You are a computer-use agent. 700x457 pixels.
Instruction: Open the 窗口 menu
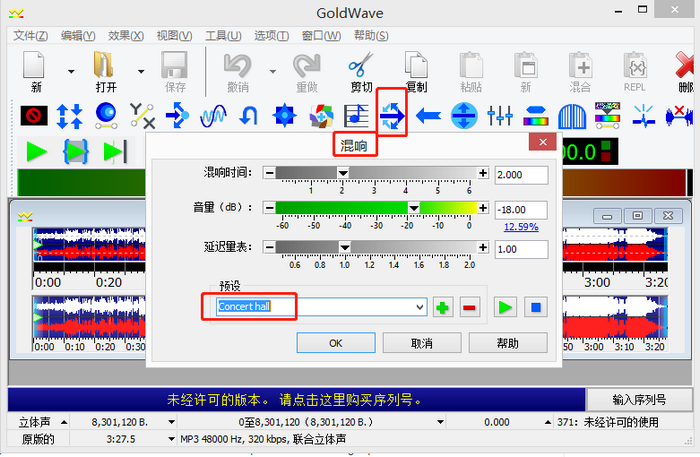321,36
